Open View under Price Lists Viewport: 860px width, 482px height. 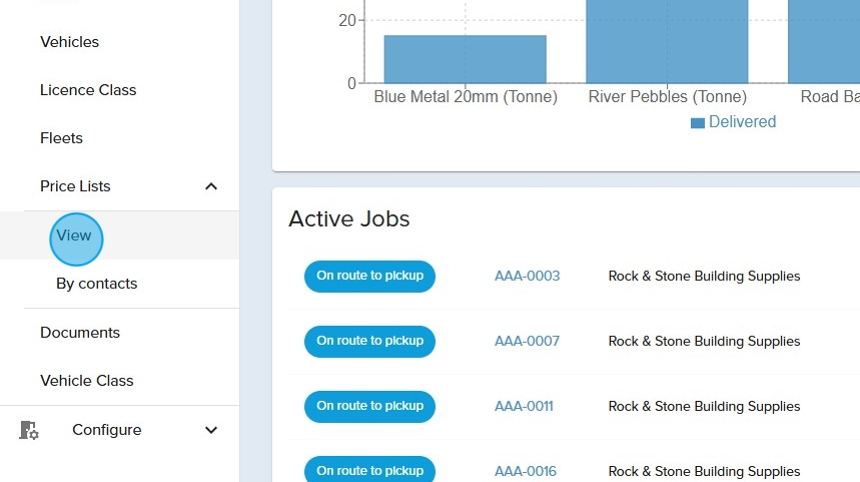(74, 236)
